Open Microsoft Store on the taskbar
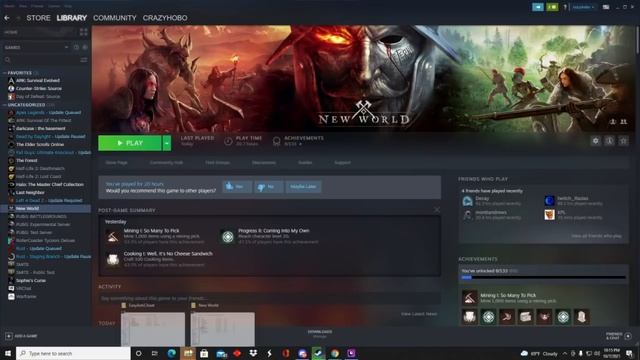The height and width of the screenshot is (360, 640). click(x=204, y=353)
